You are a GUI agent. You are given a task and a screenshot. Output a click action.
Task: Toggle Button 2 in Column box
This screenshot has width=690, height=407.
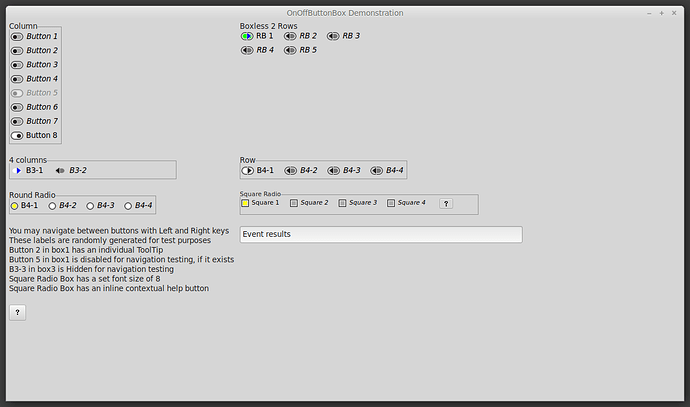34,51
